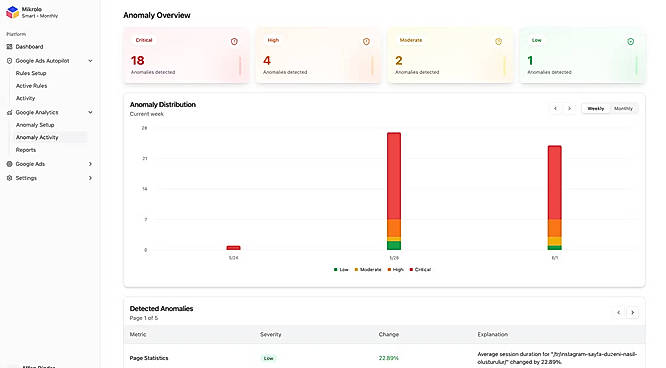Image resolution: width=666 pixels, height=368 pixels.
Task: Click the Critical card alert icon
Action: click(234, 42)
